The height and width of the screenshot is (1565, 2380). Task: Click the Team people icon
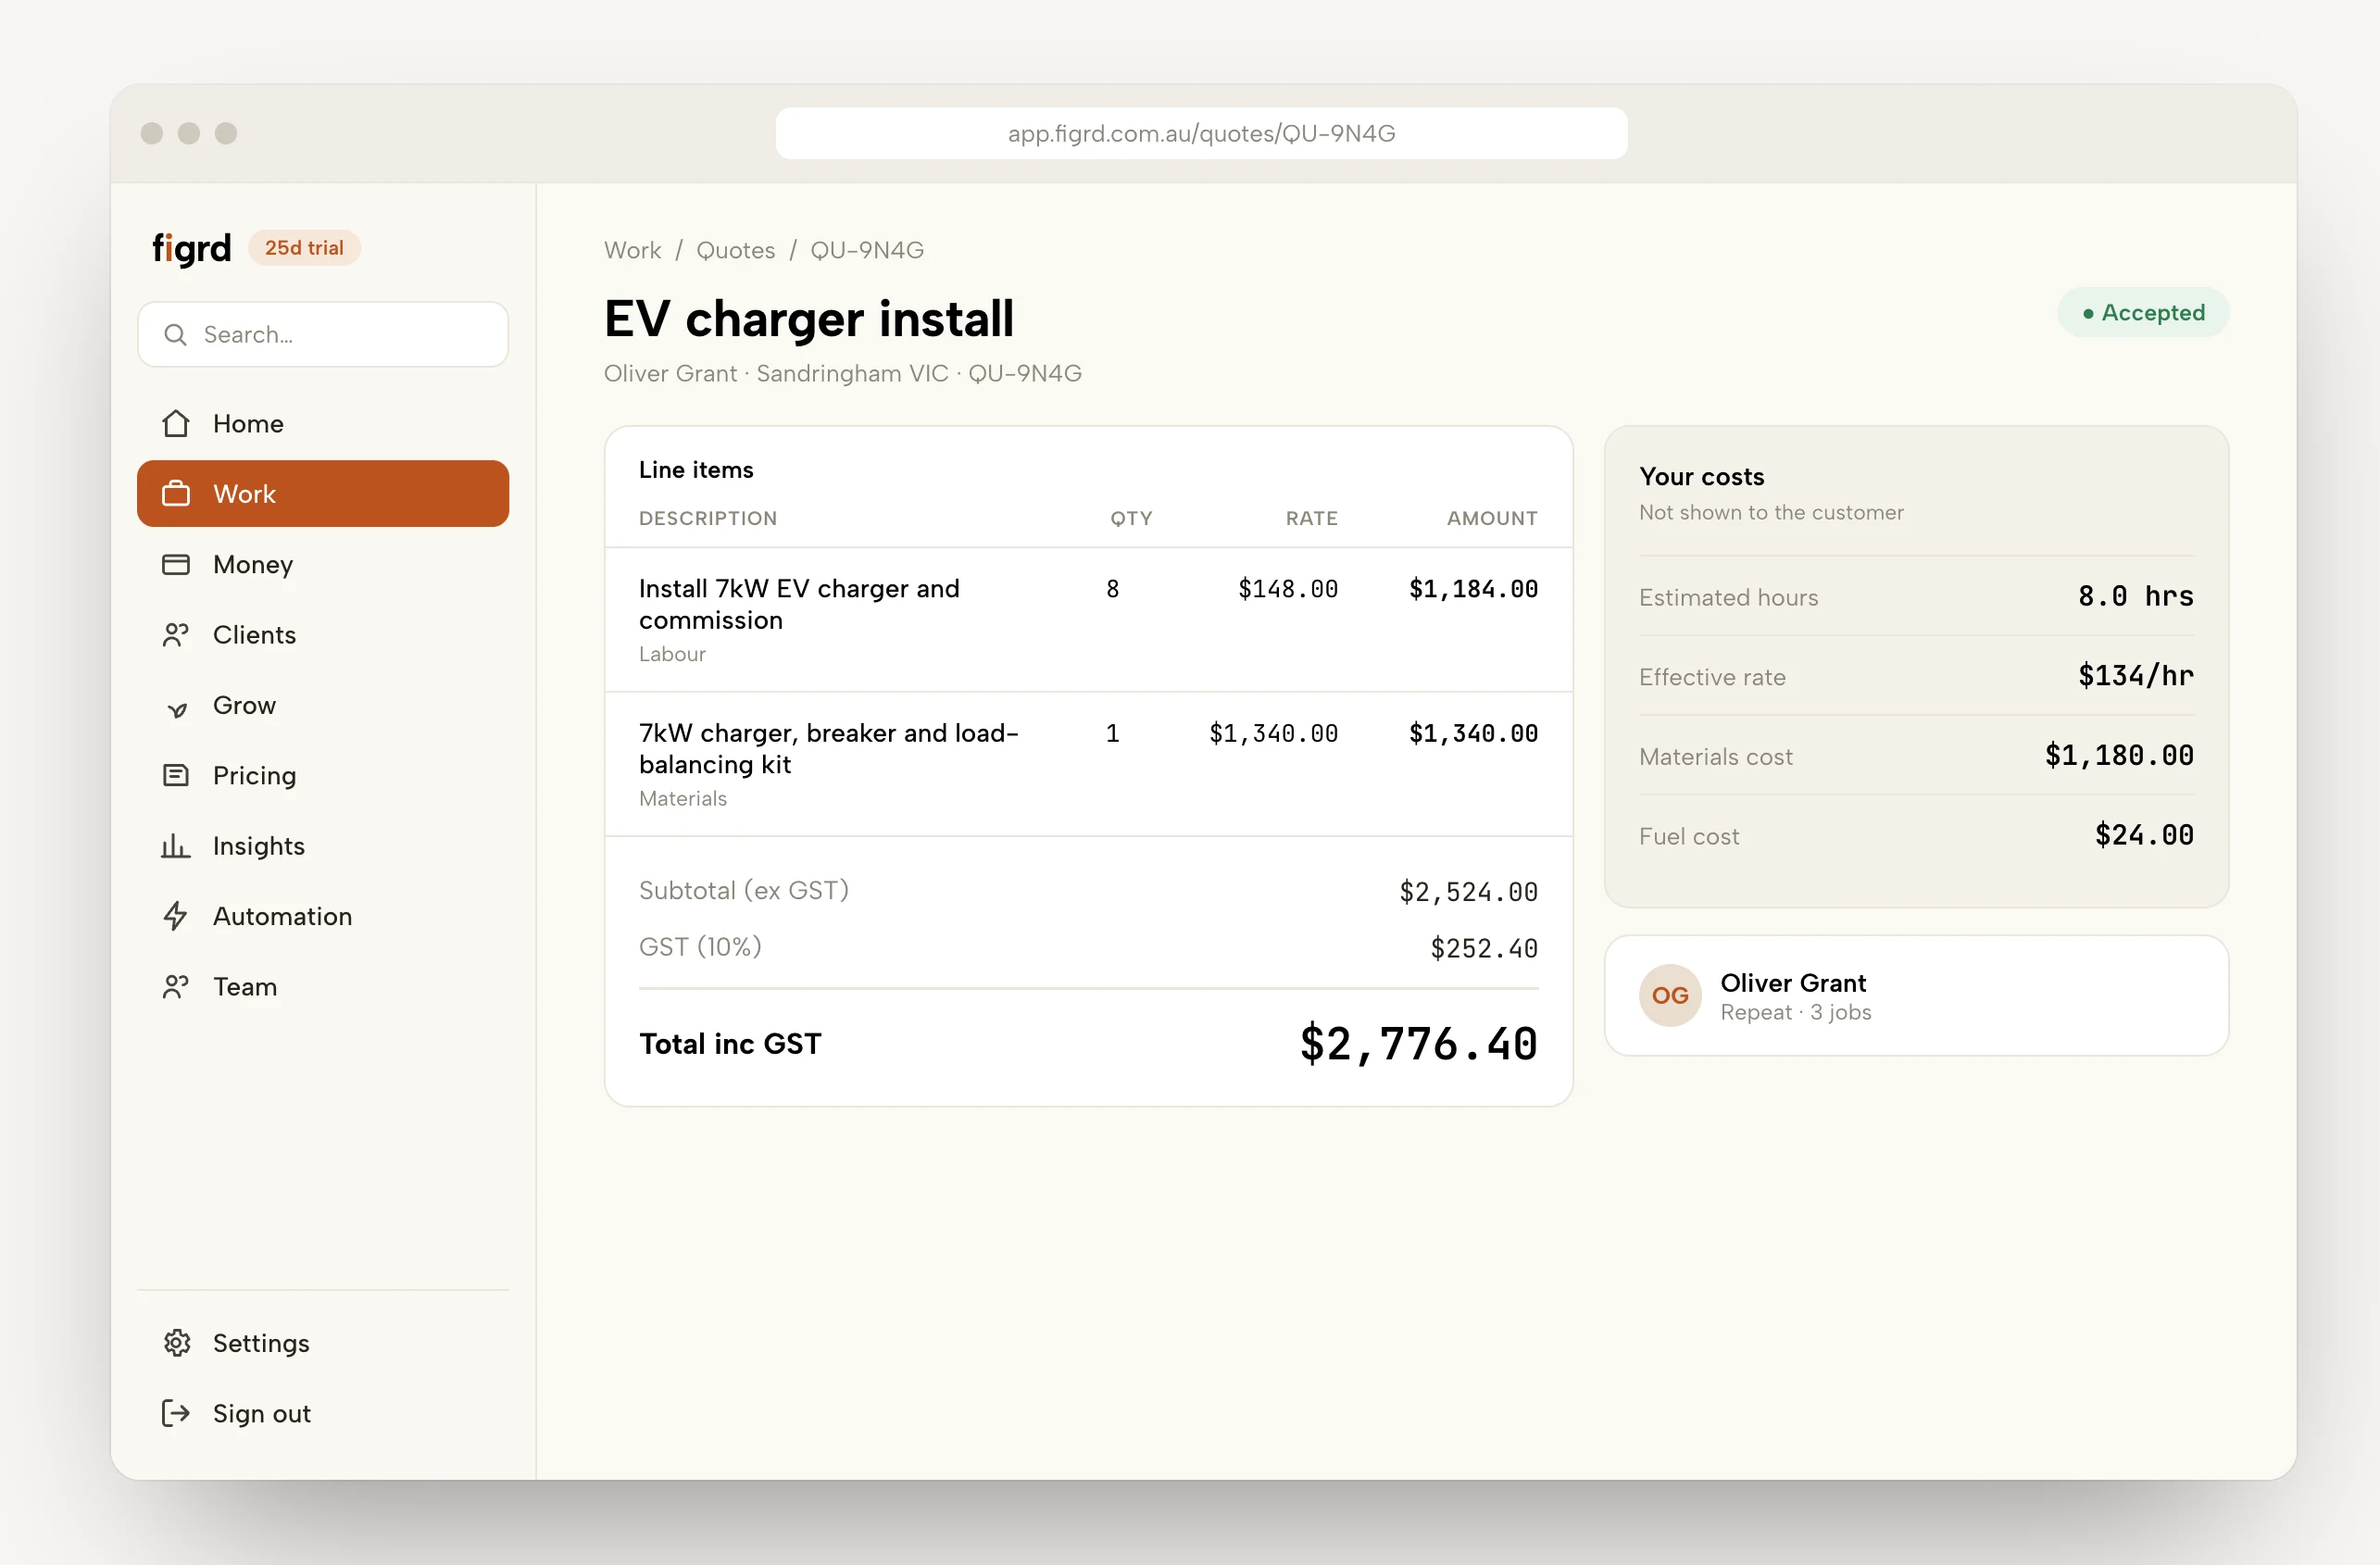[x=176, y=986]
